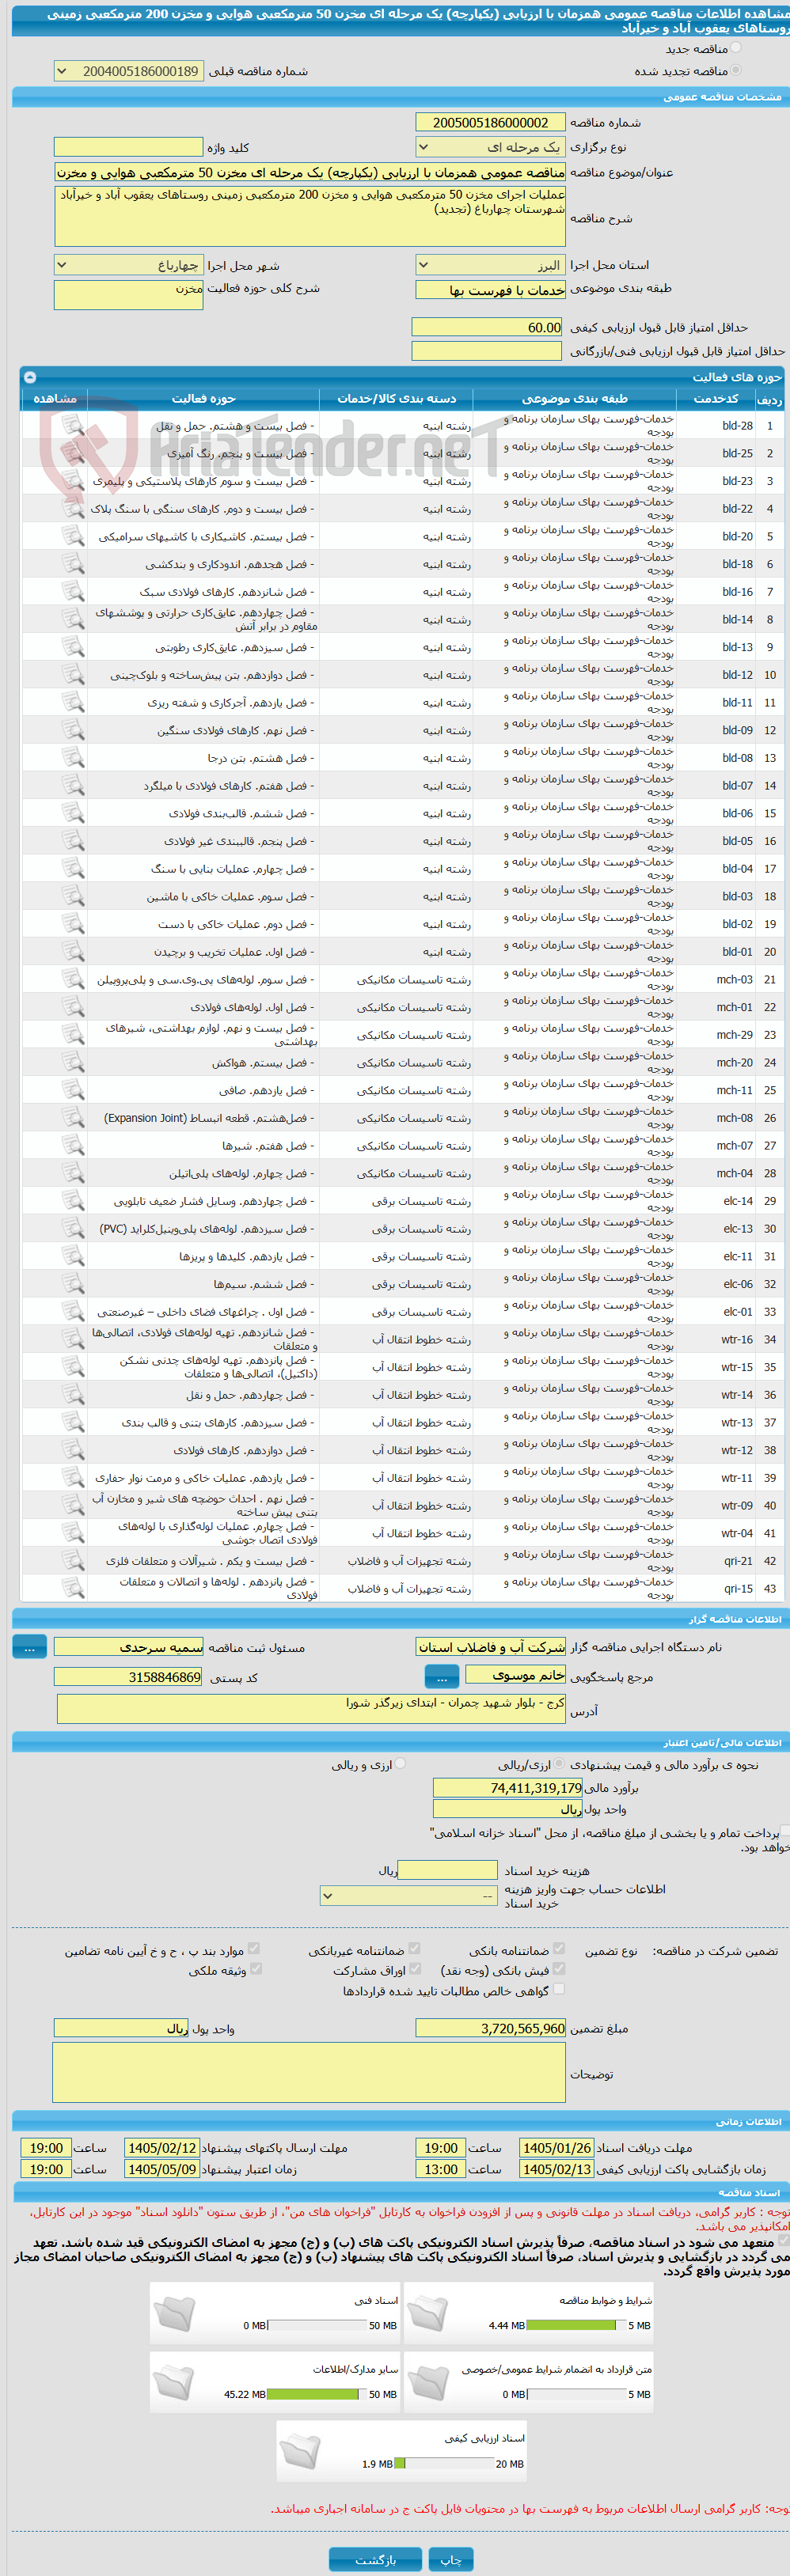Open view icon for row elc-01
Image resolution: width=790 pixels, height=2576 pixels.
[72, 1312]
